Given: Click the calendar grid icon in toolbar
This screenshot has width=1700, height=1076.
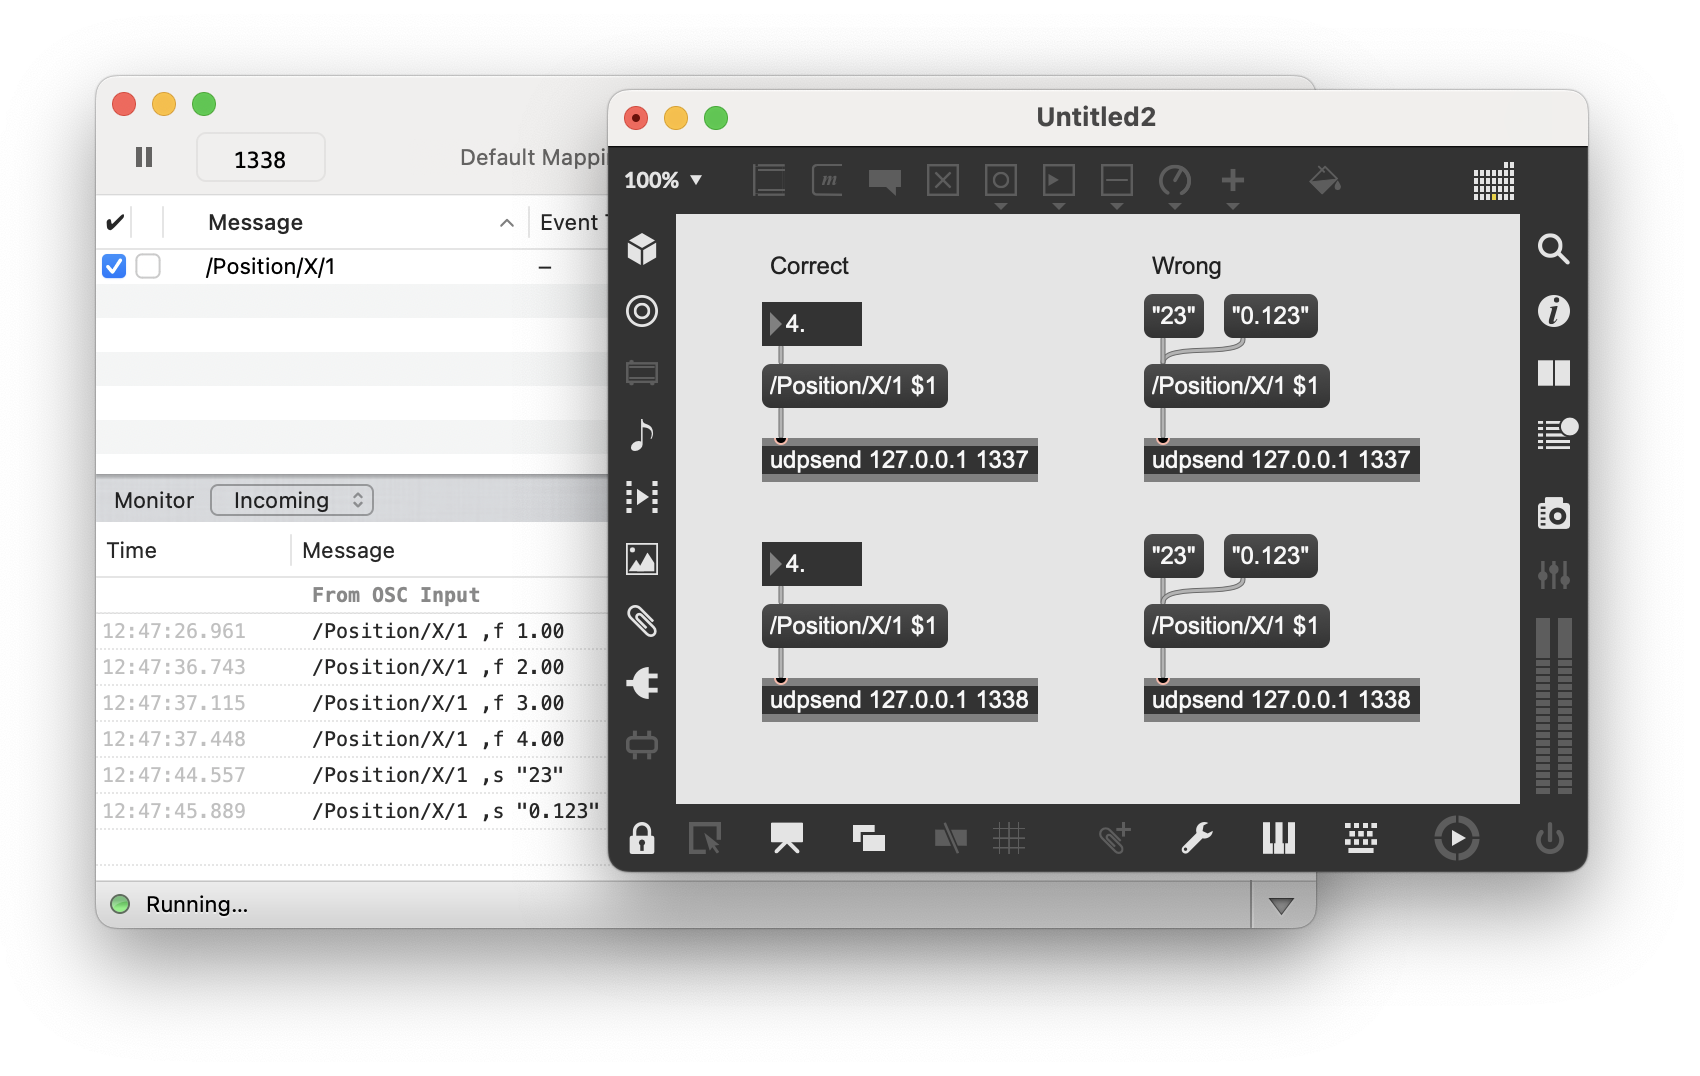Looking at the screenshot, I should tap(1494, 181).
